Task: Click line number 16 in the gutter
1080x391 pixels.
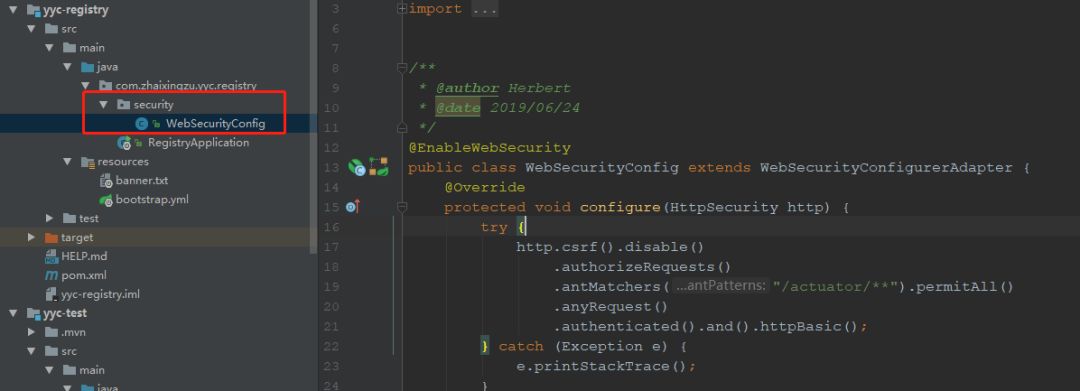Action: (x=332, y=227)
